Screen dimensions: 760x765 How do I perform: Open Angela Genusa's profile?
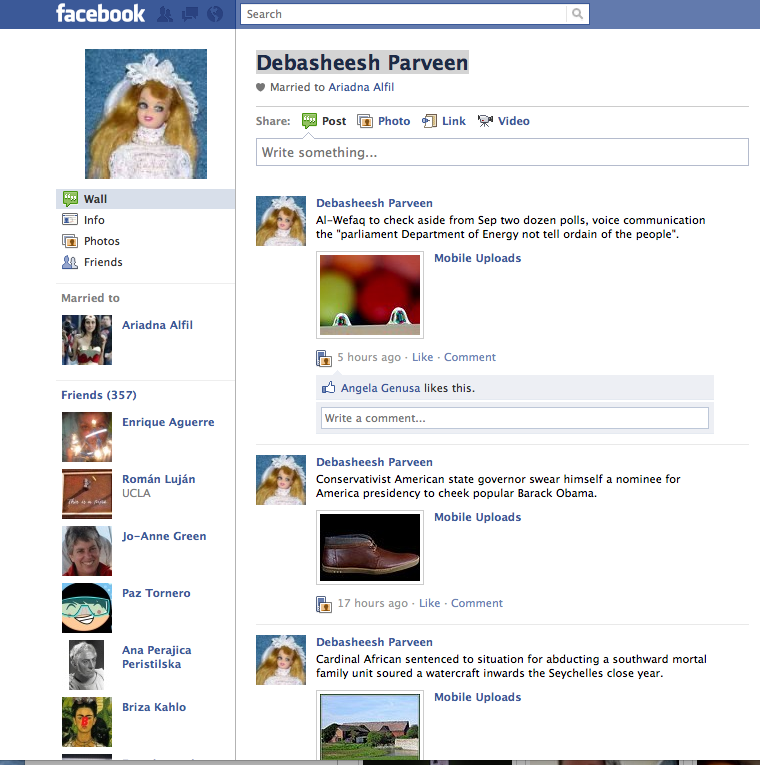pyautogui.click(x=380, y=388)
